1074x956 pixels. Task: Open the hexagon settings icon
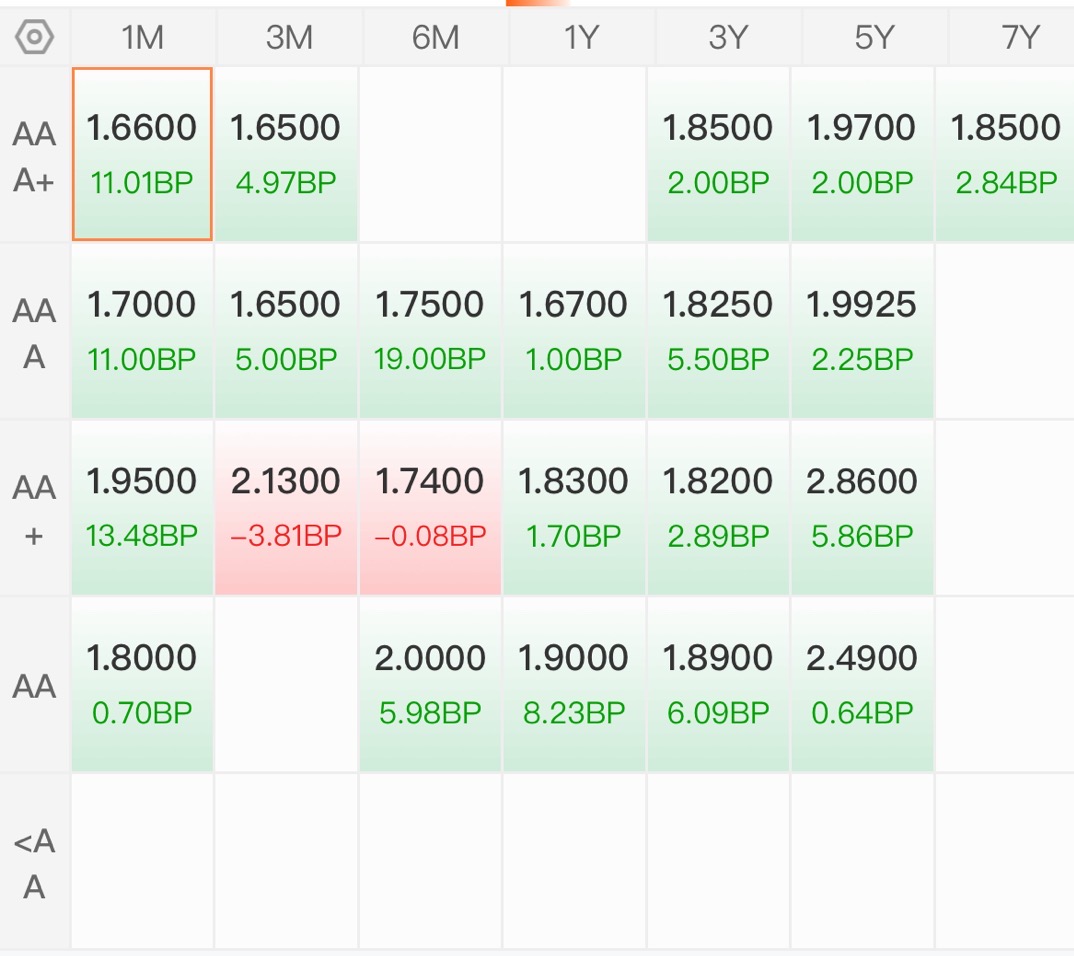point(34,36)
